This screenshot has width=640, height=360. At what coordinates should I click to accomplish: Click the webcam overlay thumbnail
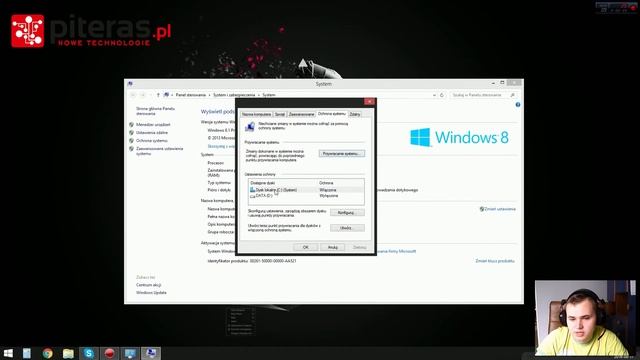(585, 318)
